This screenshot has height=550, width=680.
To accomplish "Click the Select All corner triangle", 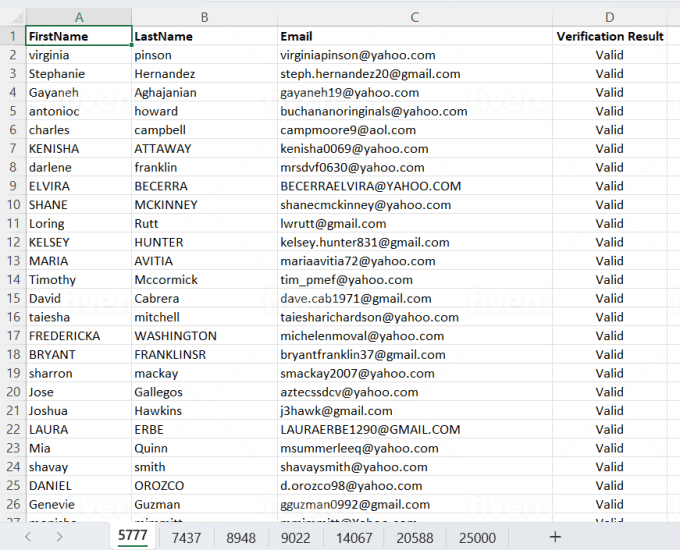I will (12, 16).
